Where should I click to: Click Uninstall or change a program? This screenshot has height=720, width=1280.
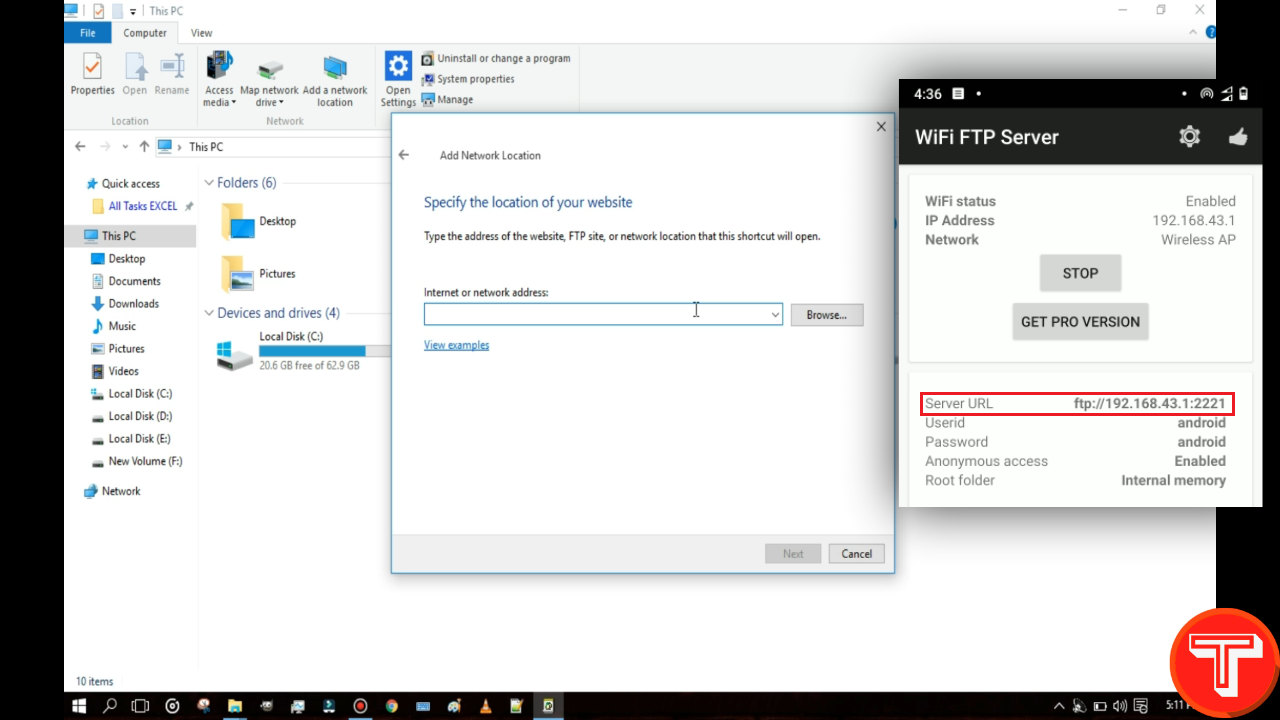(495, 58)
